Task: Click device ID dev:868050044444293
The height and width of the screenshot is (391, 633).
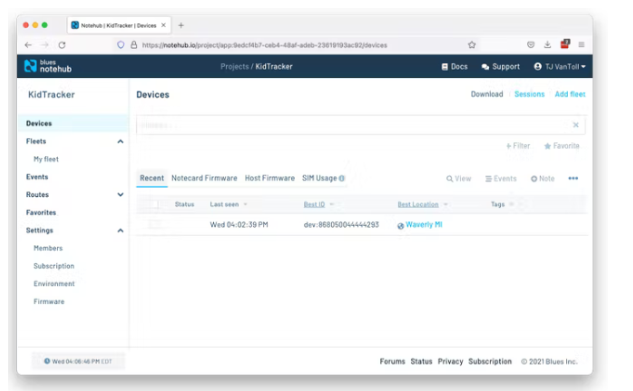Action: click(x=341, y=225)
